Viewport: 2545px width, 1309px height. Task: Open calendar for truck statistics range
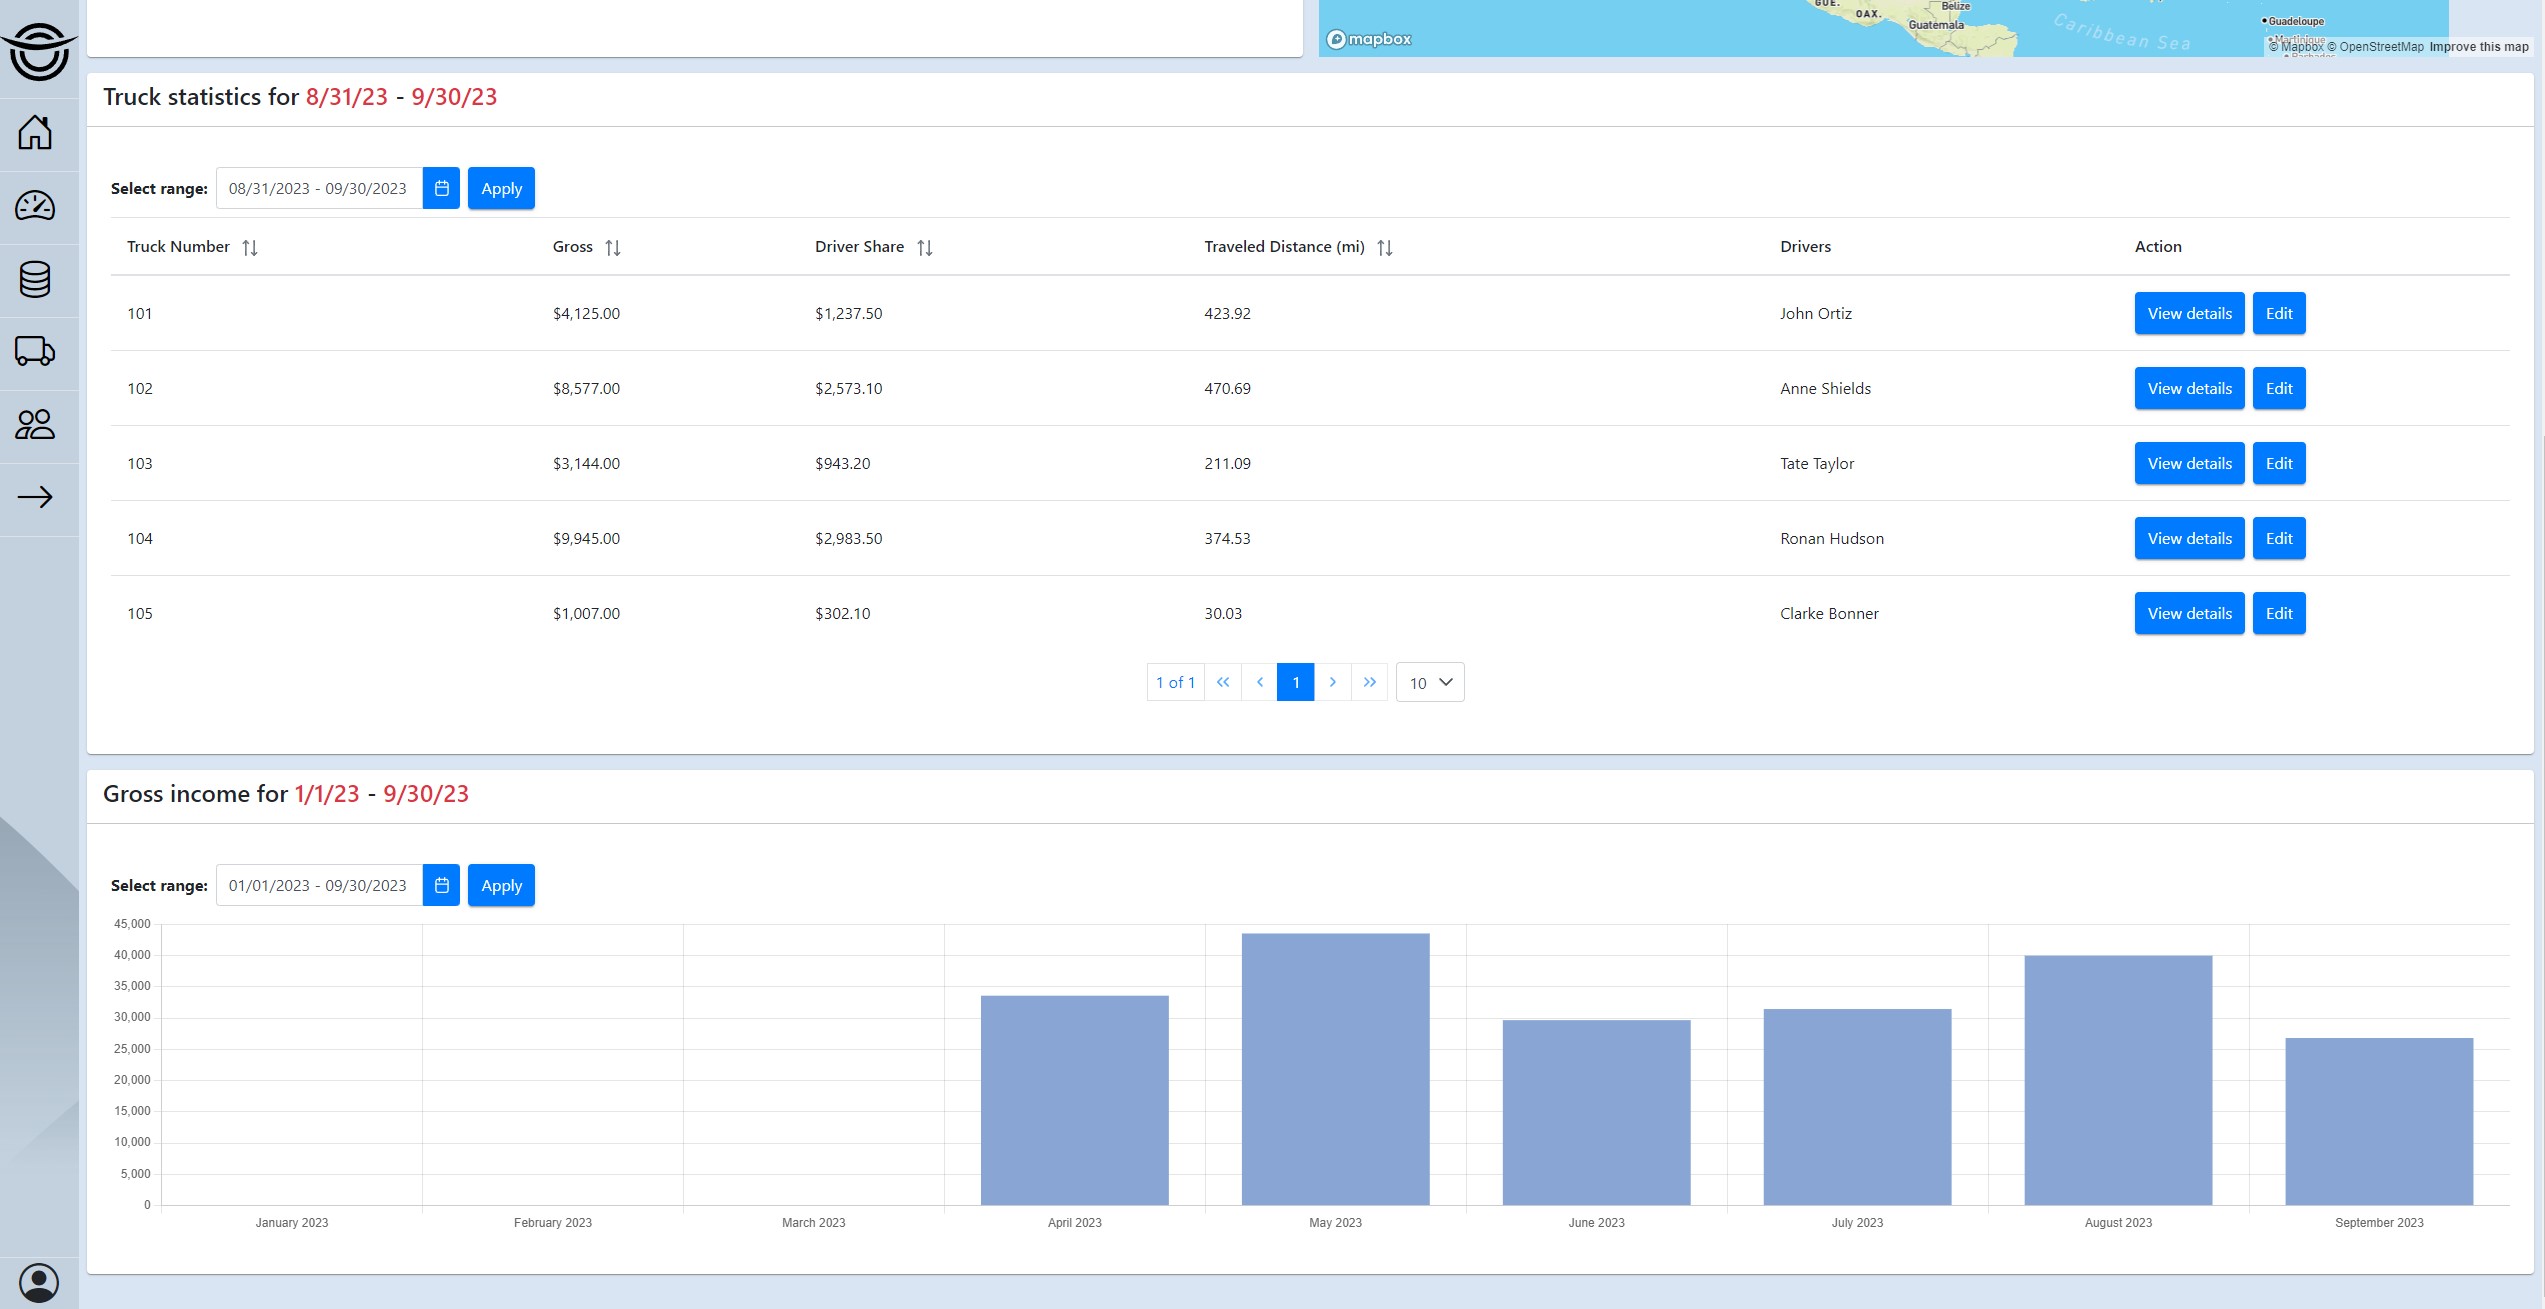point(441,189)
